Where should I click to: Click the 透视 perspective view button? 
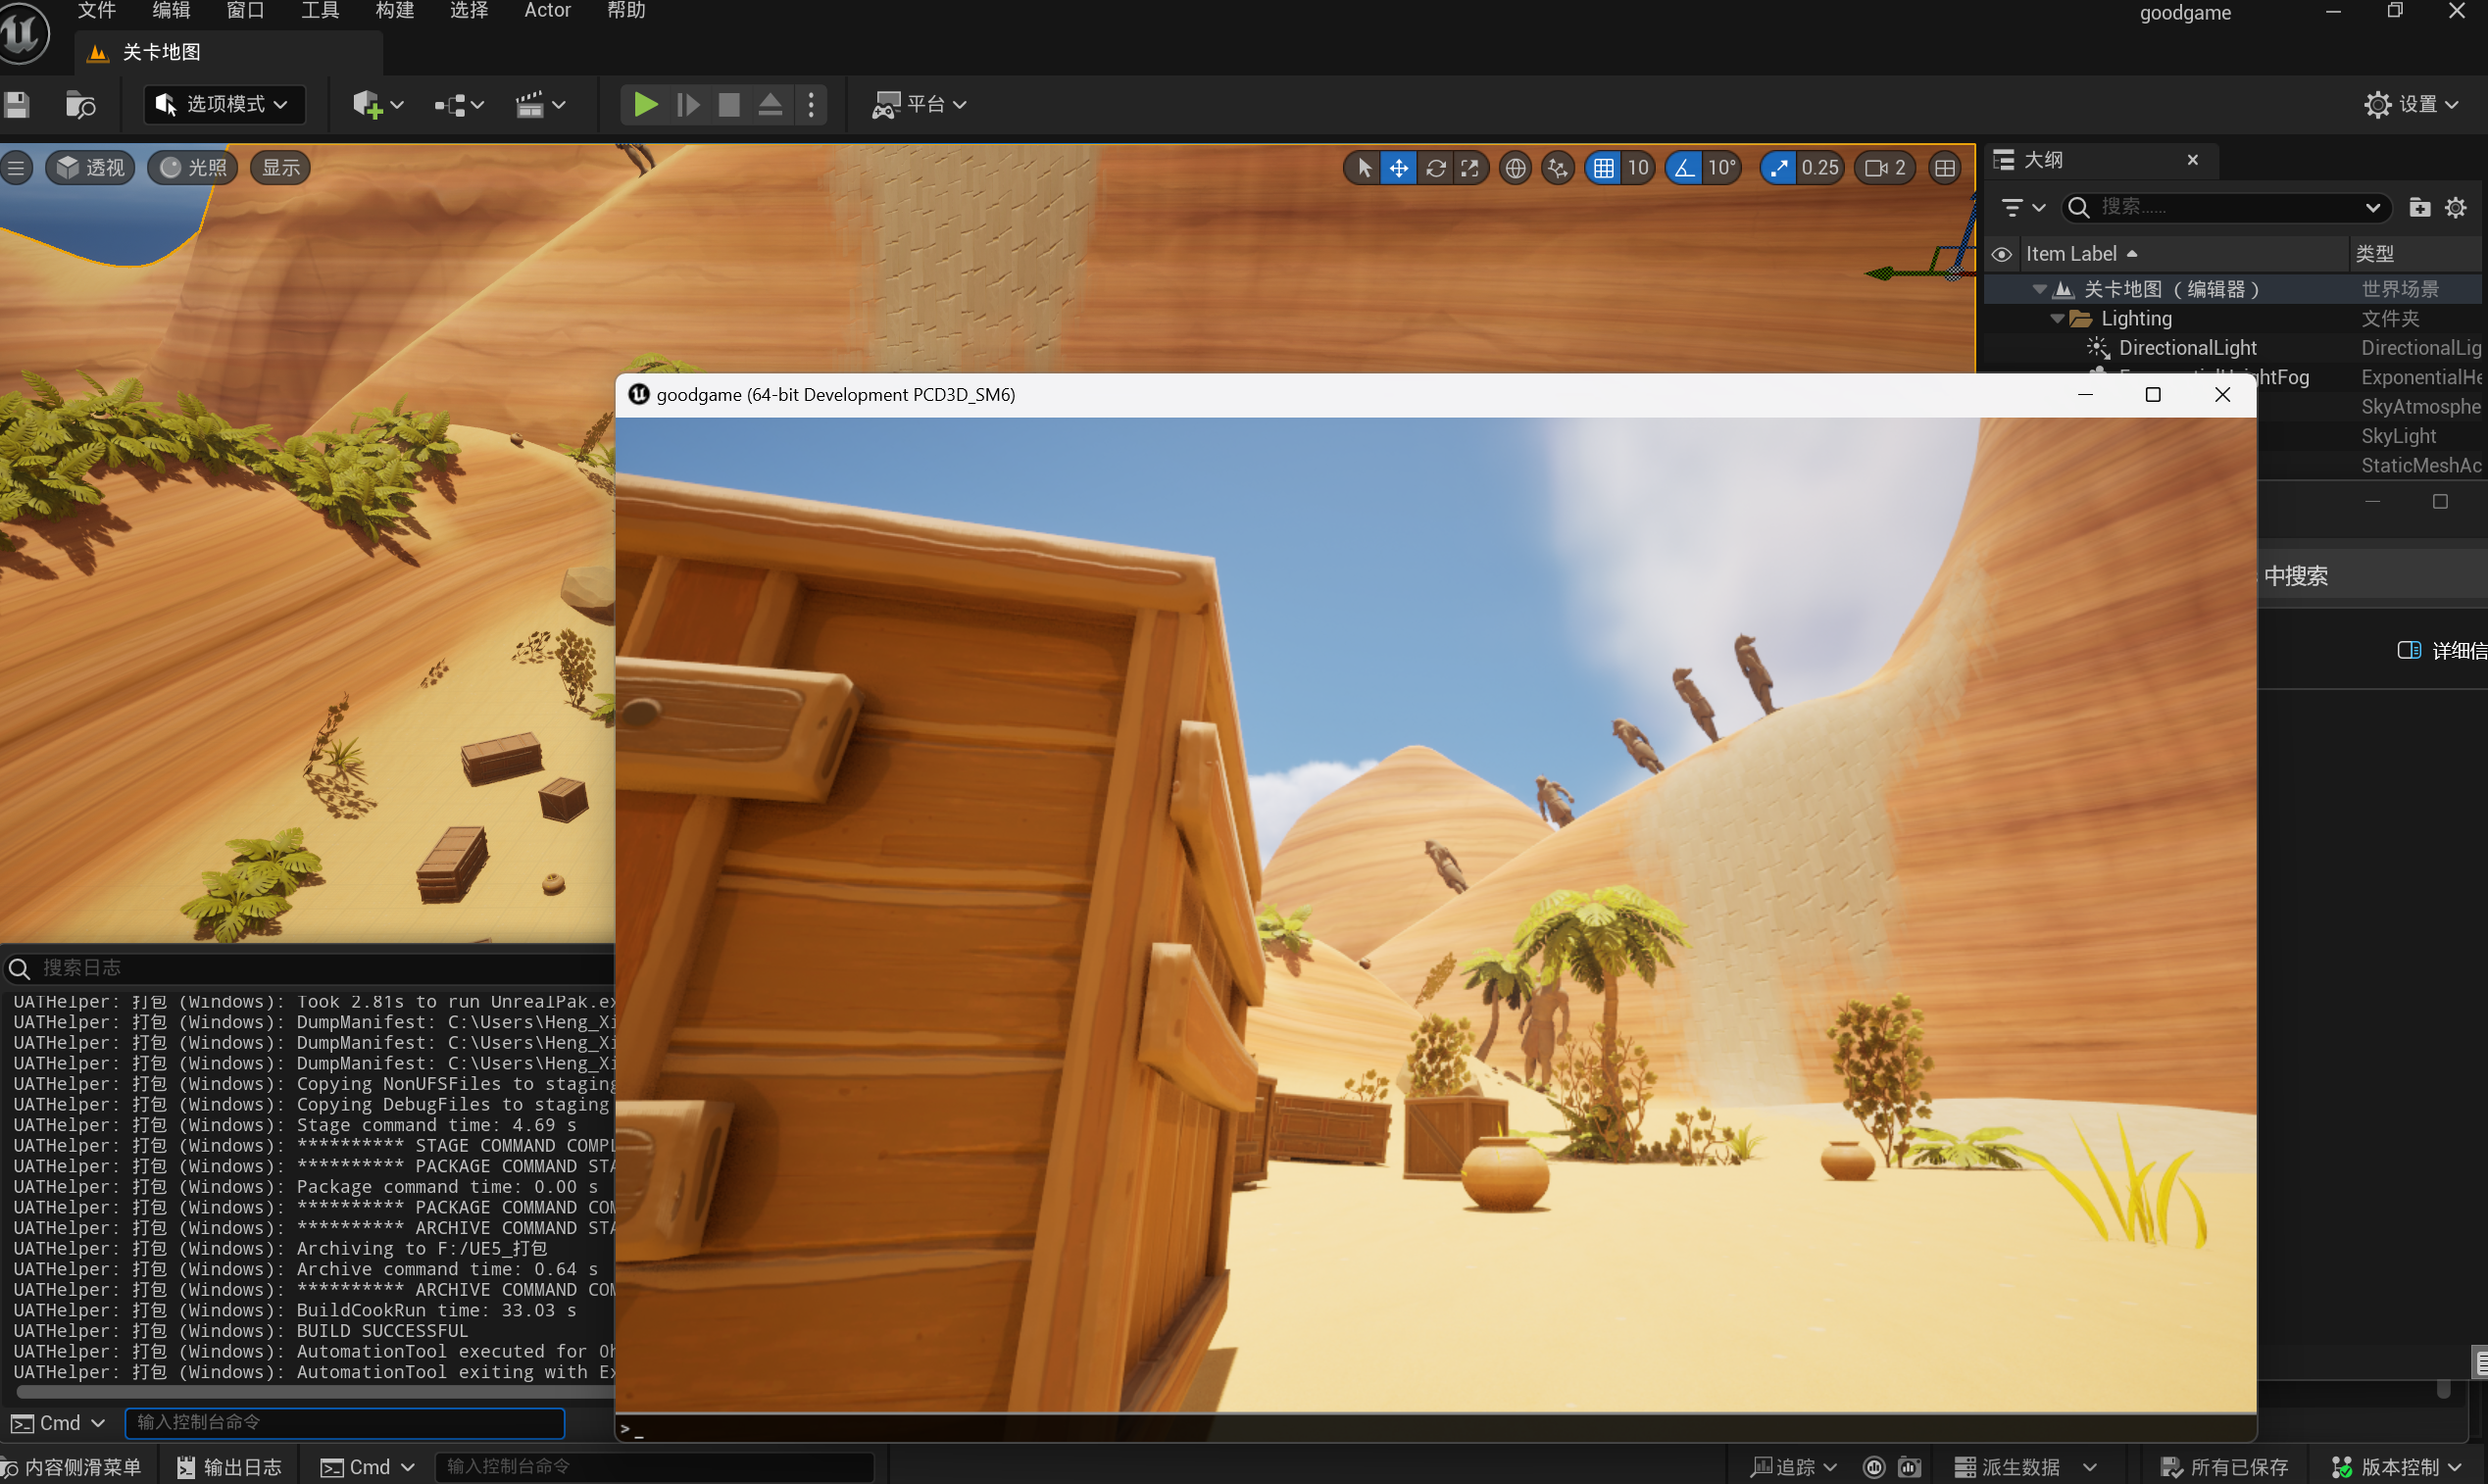[92, 168]
